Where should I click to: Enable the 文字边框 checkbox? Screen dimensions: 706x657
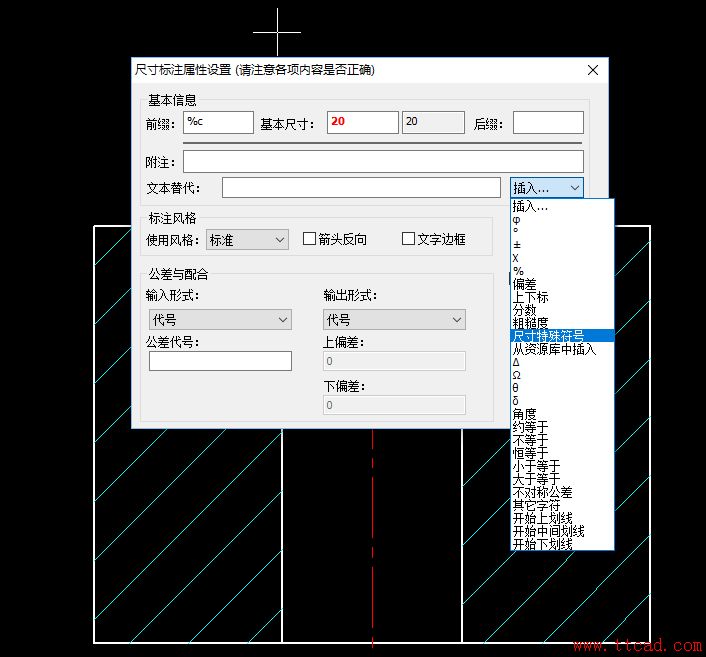(x=408, y=239)
